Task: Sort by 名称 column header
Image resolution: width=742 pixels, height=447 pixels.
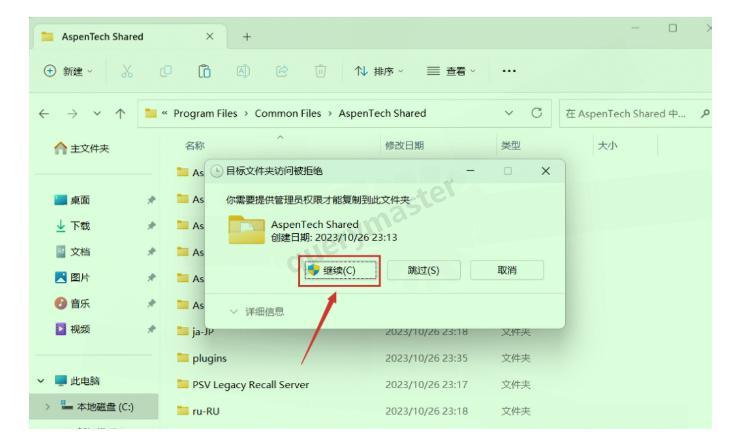Action: 195,146
